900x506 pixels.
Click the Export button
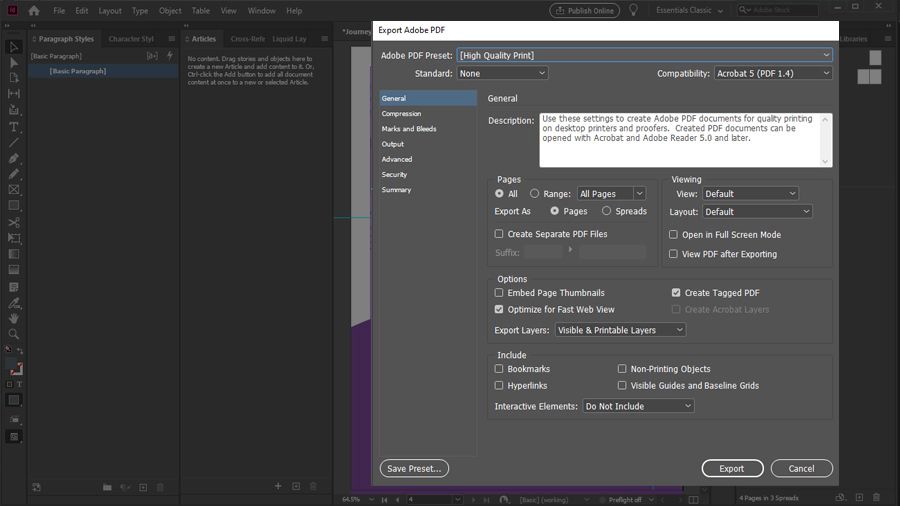[732, 468]
